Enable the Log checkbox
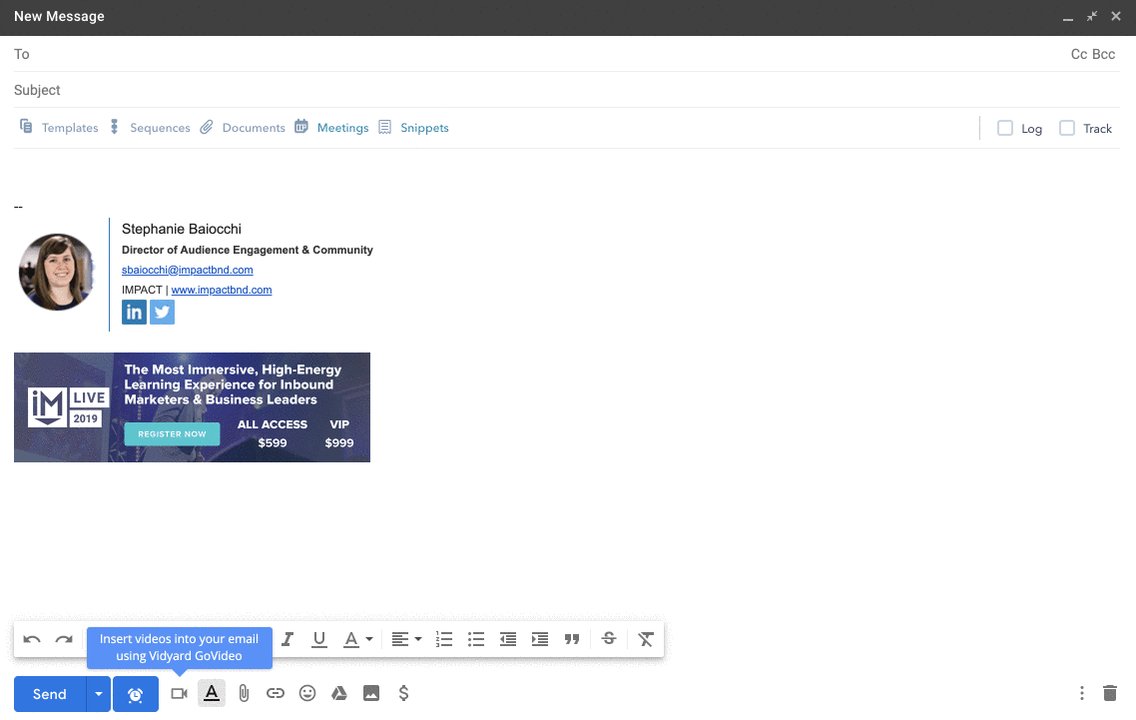Viewport: 1136px width, 720px height. pyautogui.click(x=1005, y=128)
